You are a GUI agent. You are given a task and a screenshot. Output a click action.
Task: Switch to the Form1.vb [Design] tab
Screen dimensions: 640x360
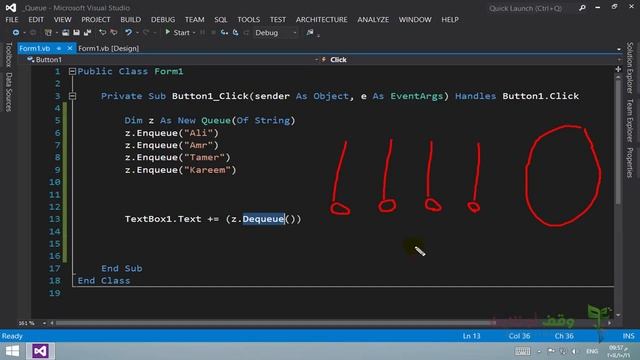coord(109,48)
